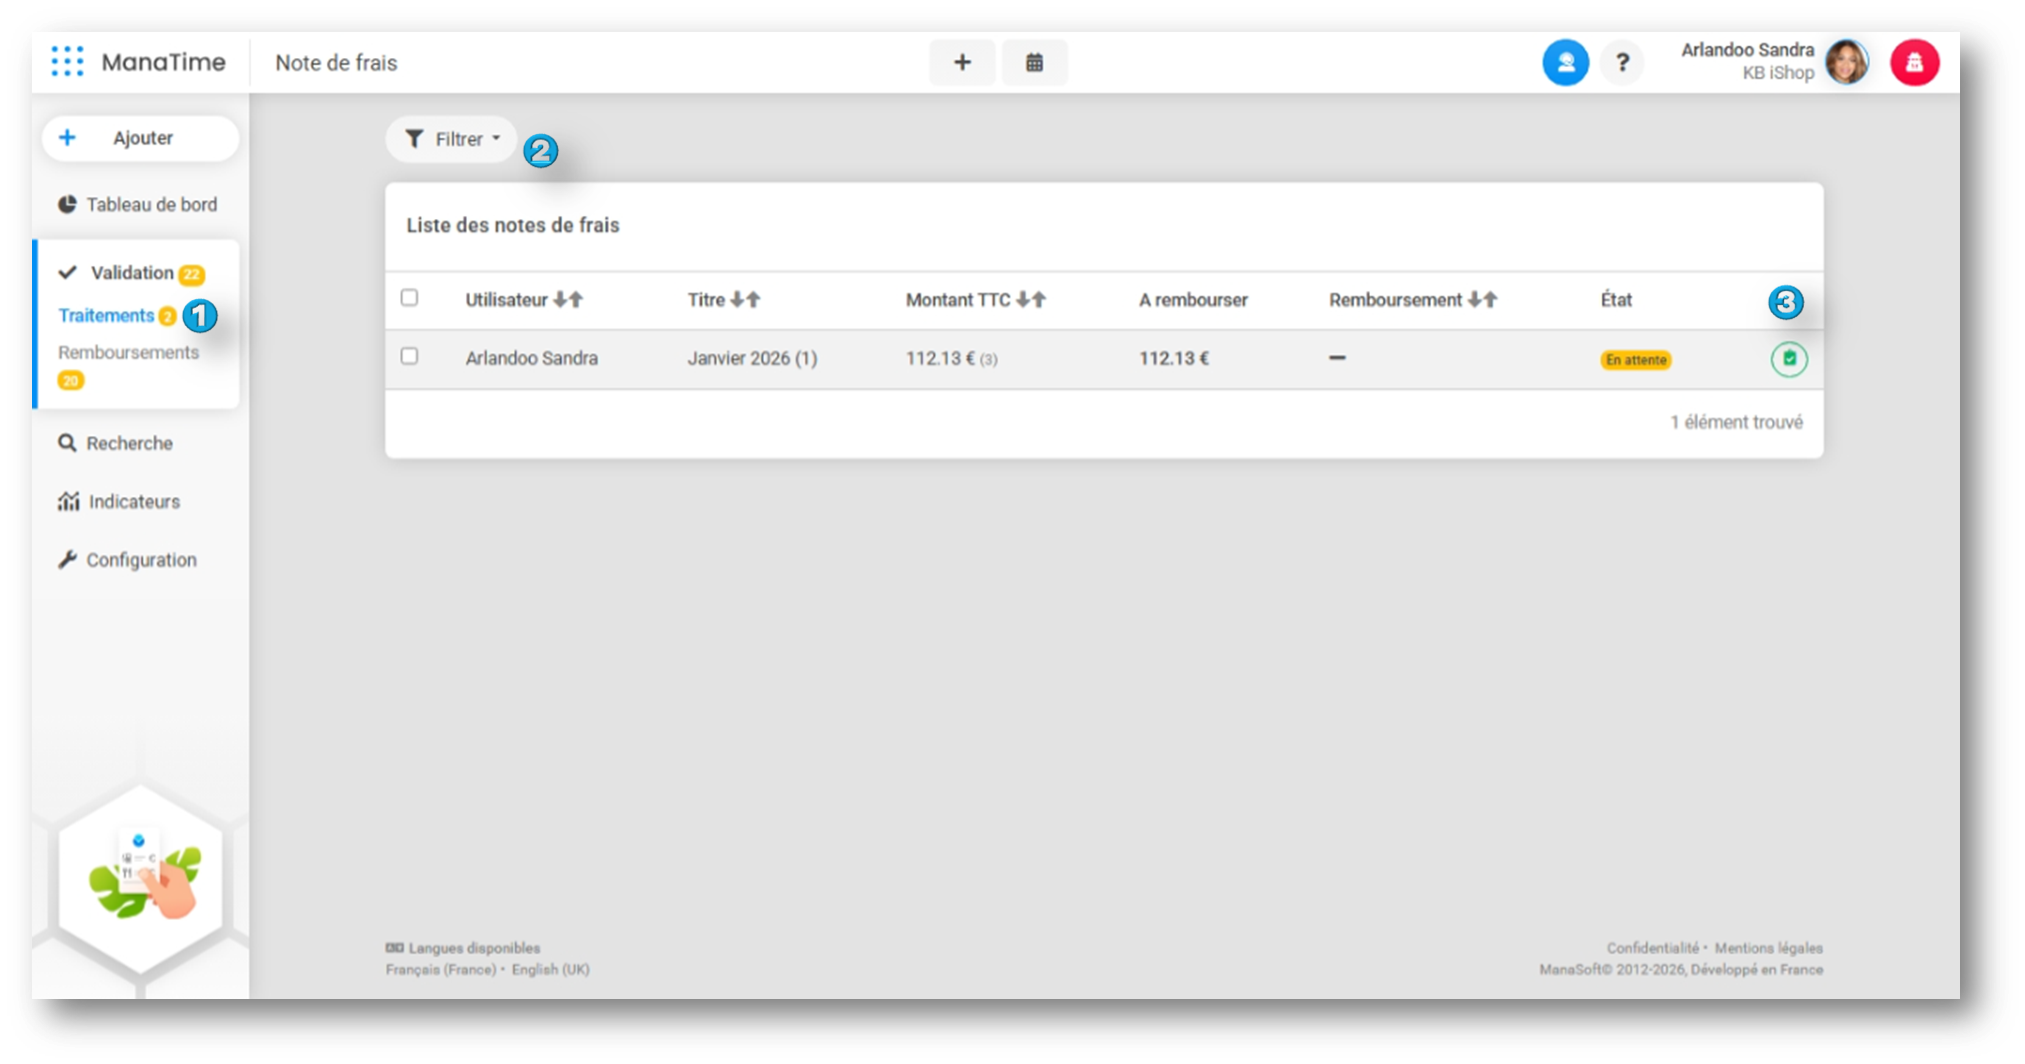Open the calendar icon in top toolbar
This screenshot has width=2025, height=1064.
(x=1034, y=63)
